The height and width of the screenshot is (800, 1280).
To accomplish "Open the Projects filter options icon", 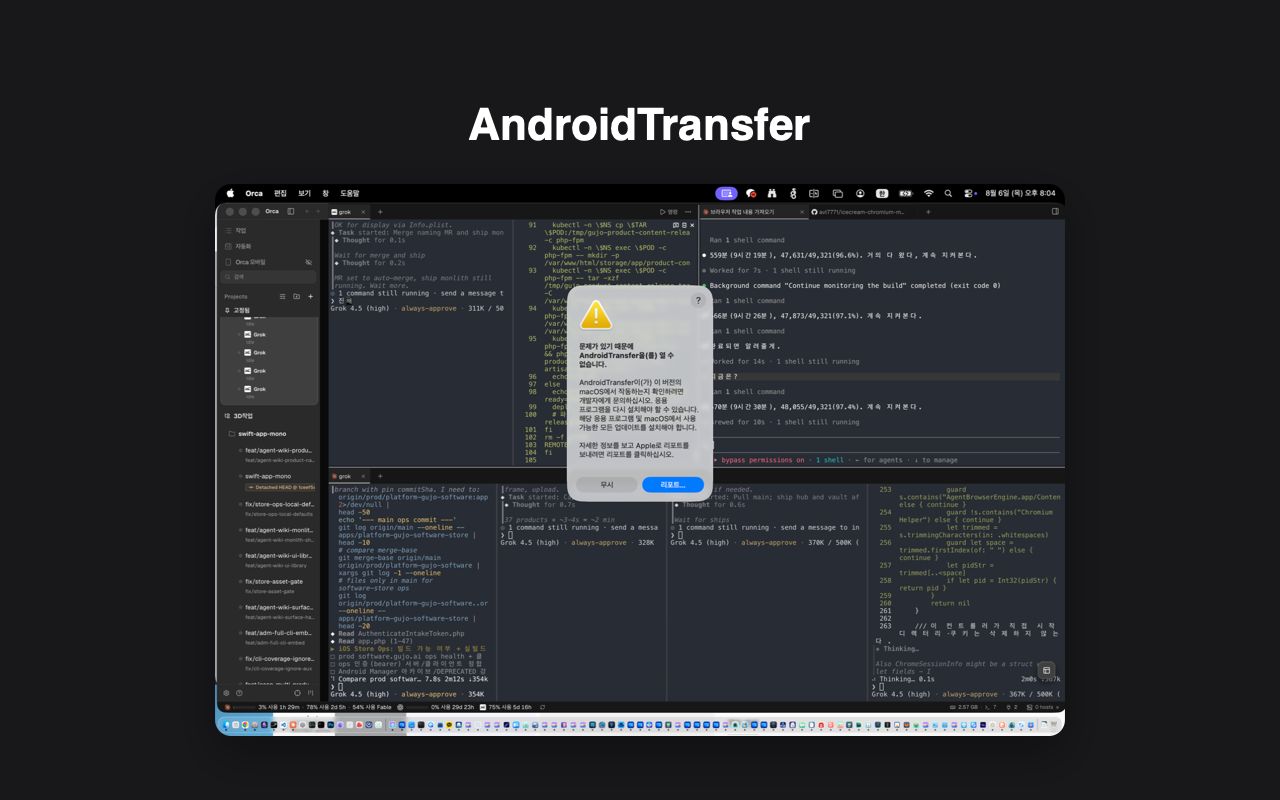I will click(x=283, y=297).
